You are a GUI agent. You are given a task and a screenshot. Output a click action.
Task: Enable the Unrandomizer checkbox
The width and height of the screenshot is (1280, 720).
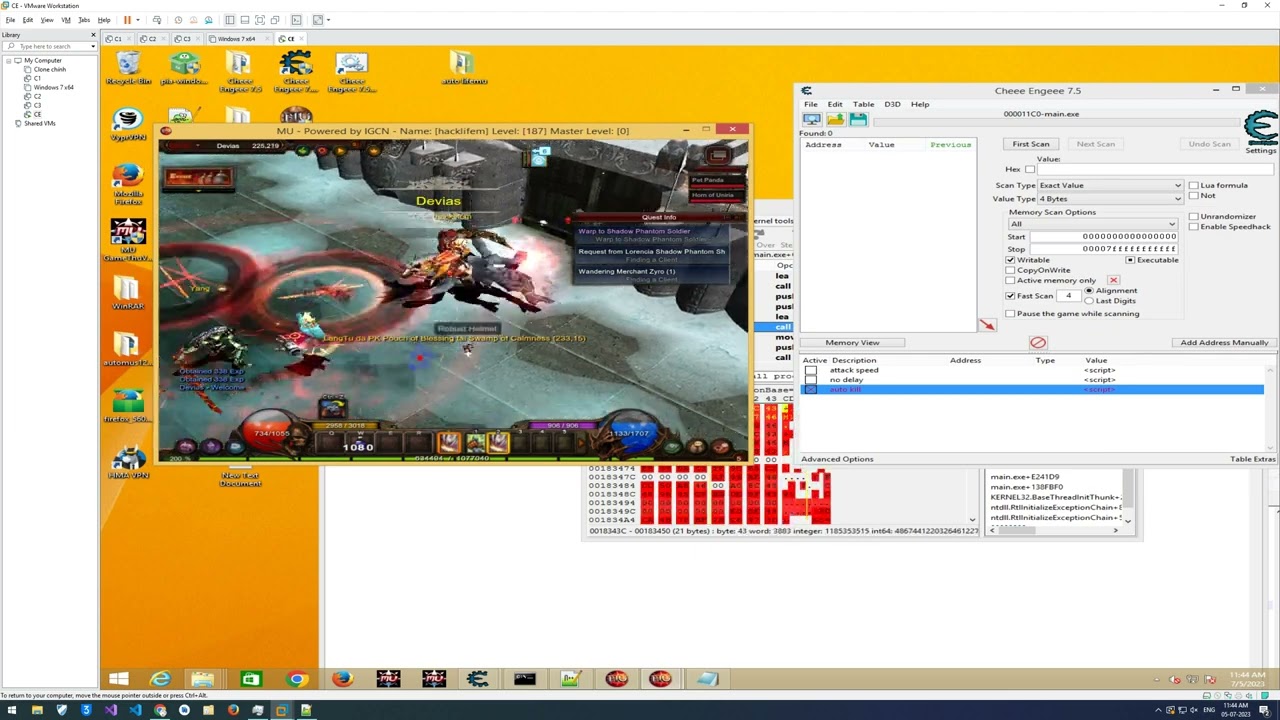(1193, 216)
